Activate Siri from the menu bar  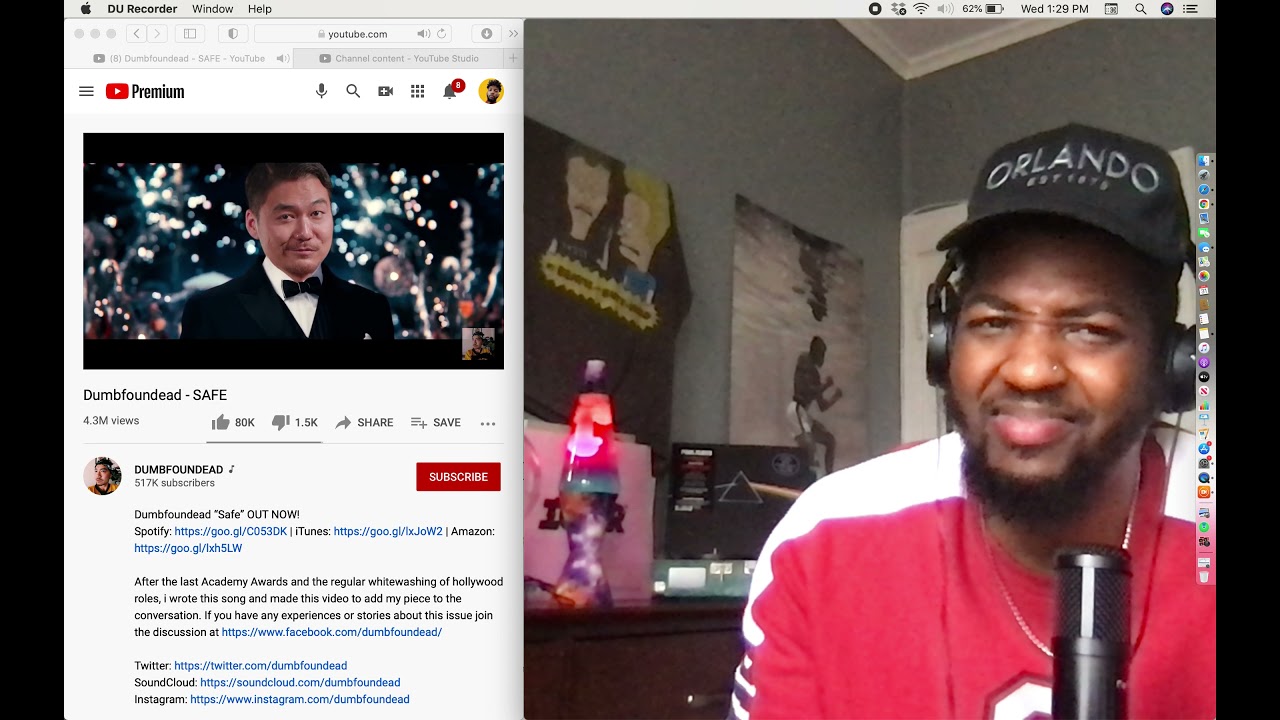pyautogui.click(x=1167, y=9)
